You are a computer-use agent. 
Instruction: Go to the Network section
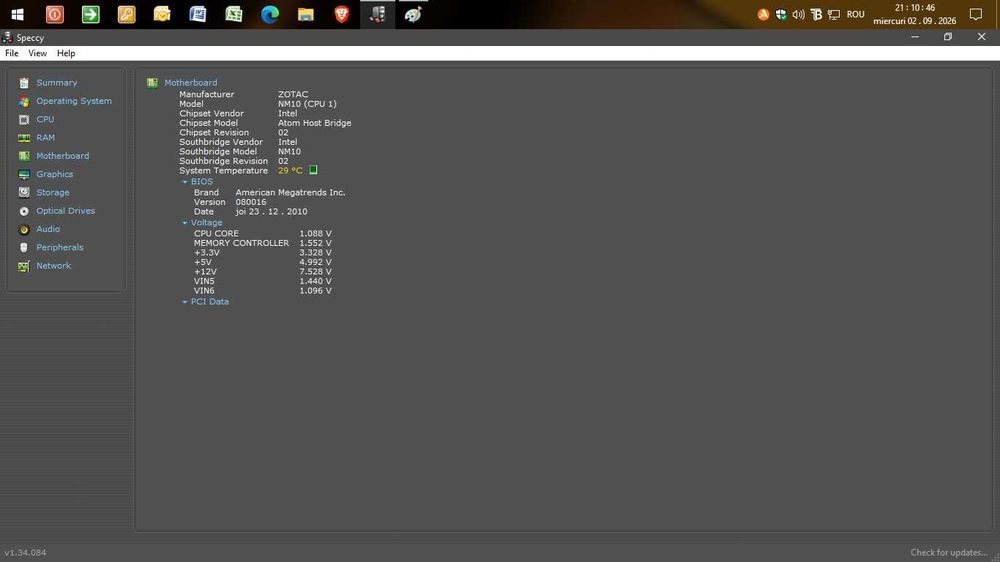click(53, 266)
